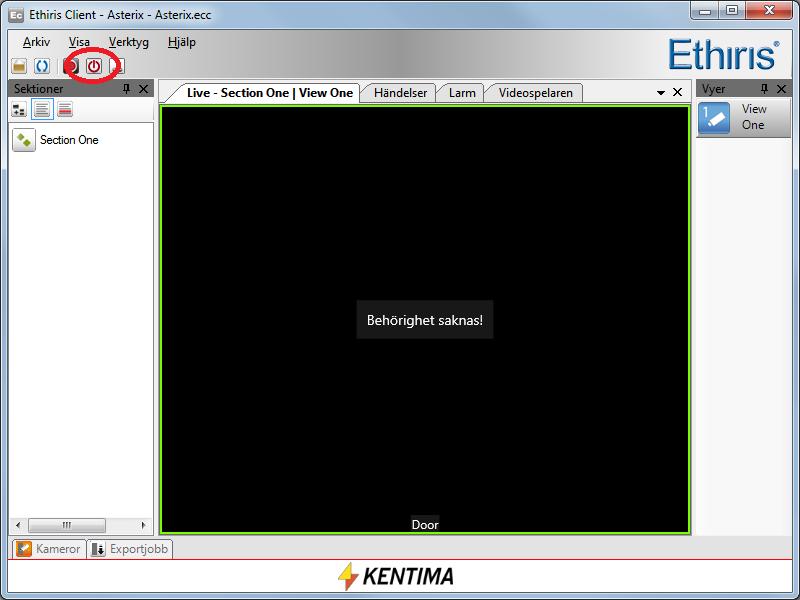Click the tree view icon in Sektioner panel
The image size is (800, 600).
19,109
